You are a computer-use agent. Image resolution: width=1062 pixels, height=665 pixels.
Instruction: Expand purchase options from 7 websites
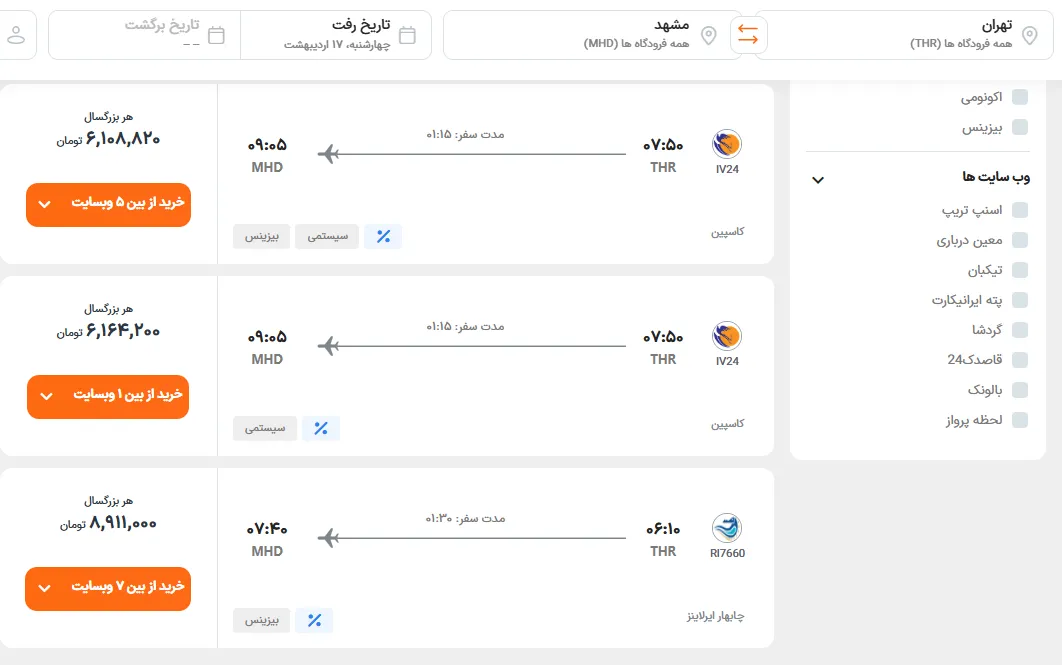click(108, 588)
